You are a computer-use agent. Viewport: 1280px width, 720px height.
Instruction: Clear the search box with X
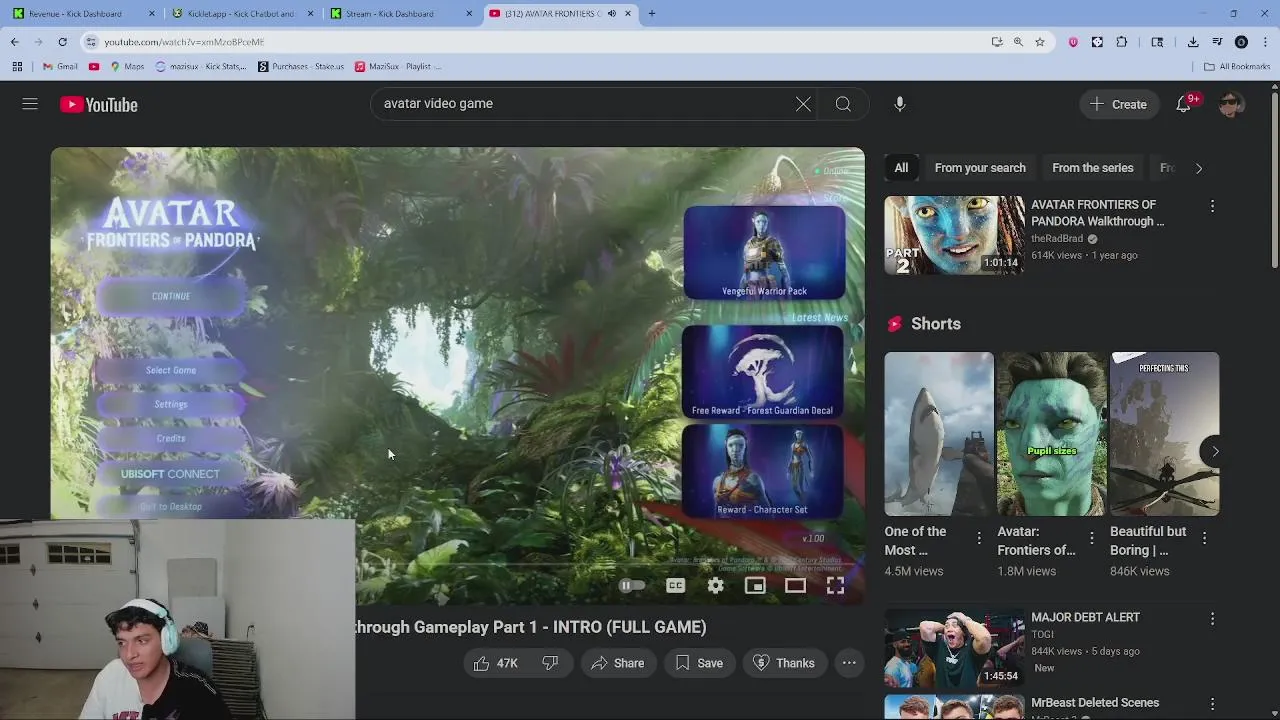(803, 104)
